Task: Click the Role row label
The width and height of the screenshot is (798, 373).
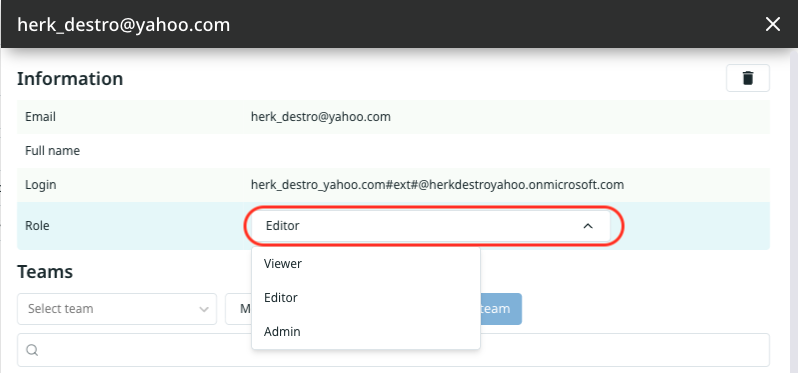Action: coord(37,226)
